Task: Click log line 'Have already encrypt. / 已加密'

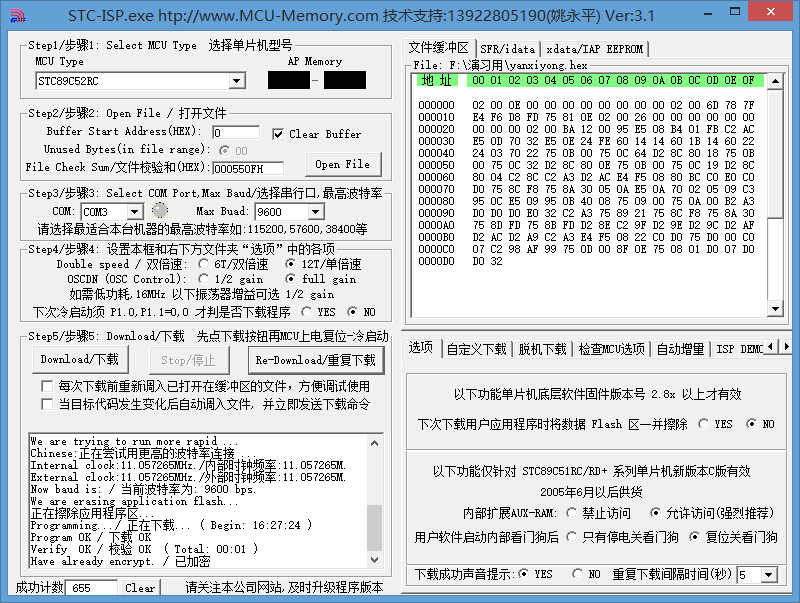Action: pos(120,561)
